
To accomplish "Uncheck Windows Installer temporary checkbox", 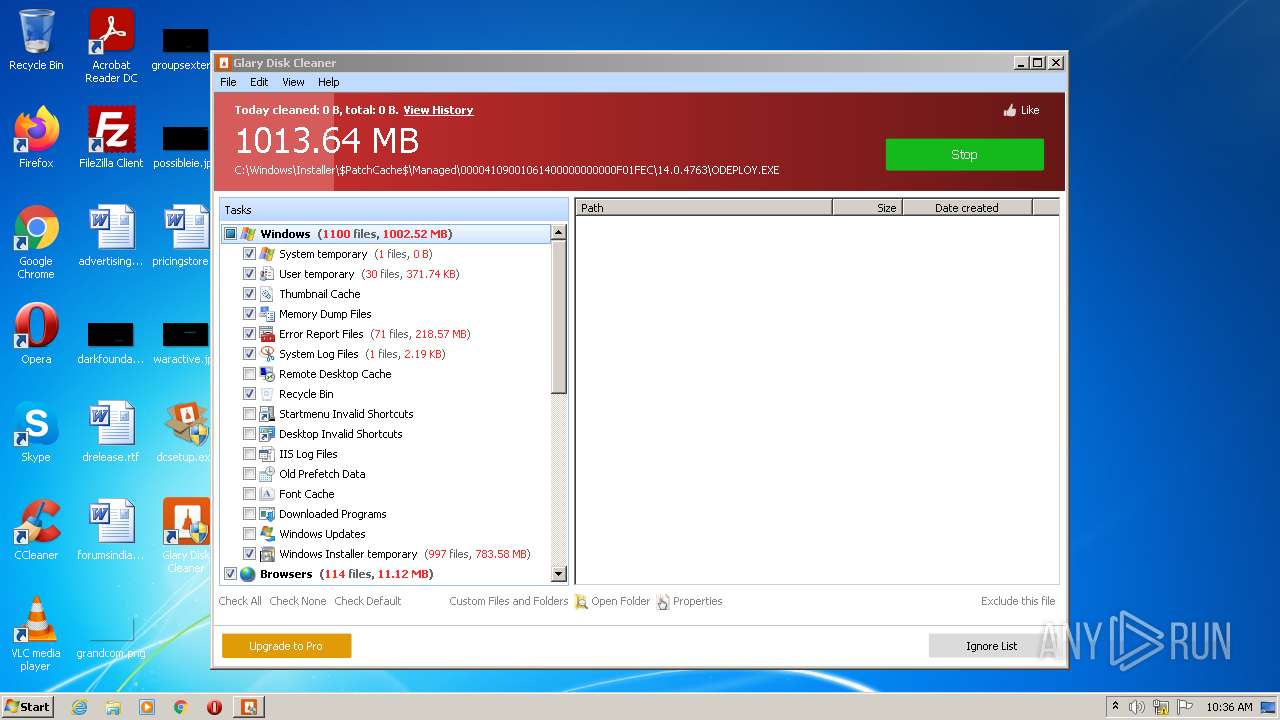I will 250,554.
